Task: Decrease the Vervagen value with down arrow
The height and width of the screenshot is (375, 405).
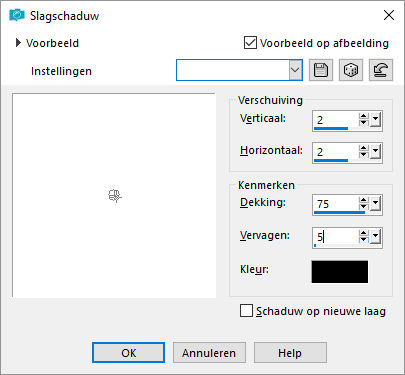Action: tap(364, 240)
